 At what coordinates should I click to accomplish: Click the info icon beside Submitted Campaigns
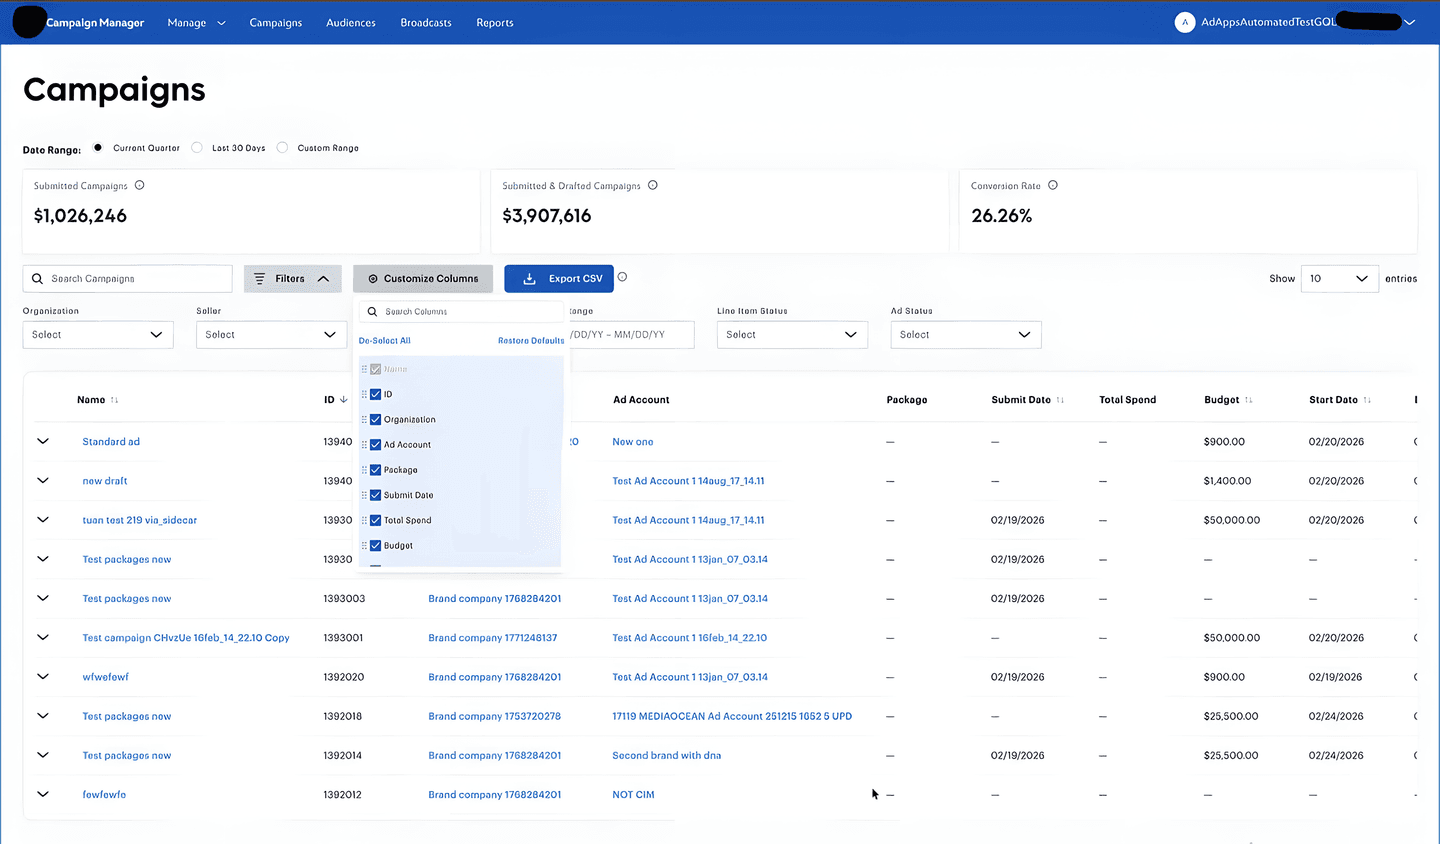pyautogui.click(x=139, y=185)
